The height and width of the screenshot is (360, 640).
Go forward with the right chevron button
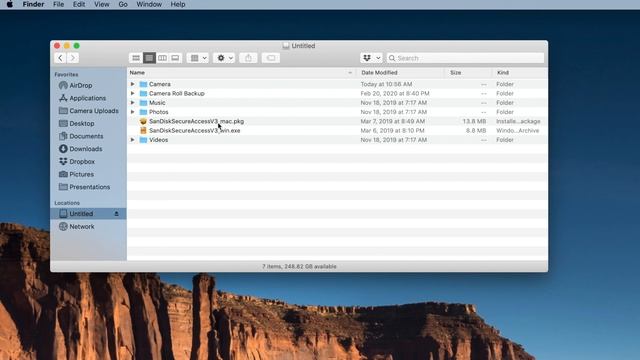(73, 58)
